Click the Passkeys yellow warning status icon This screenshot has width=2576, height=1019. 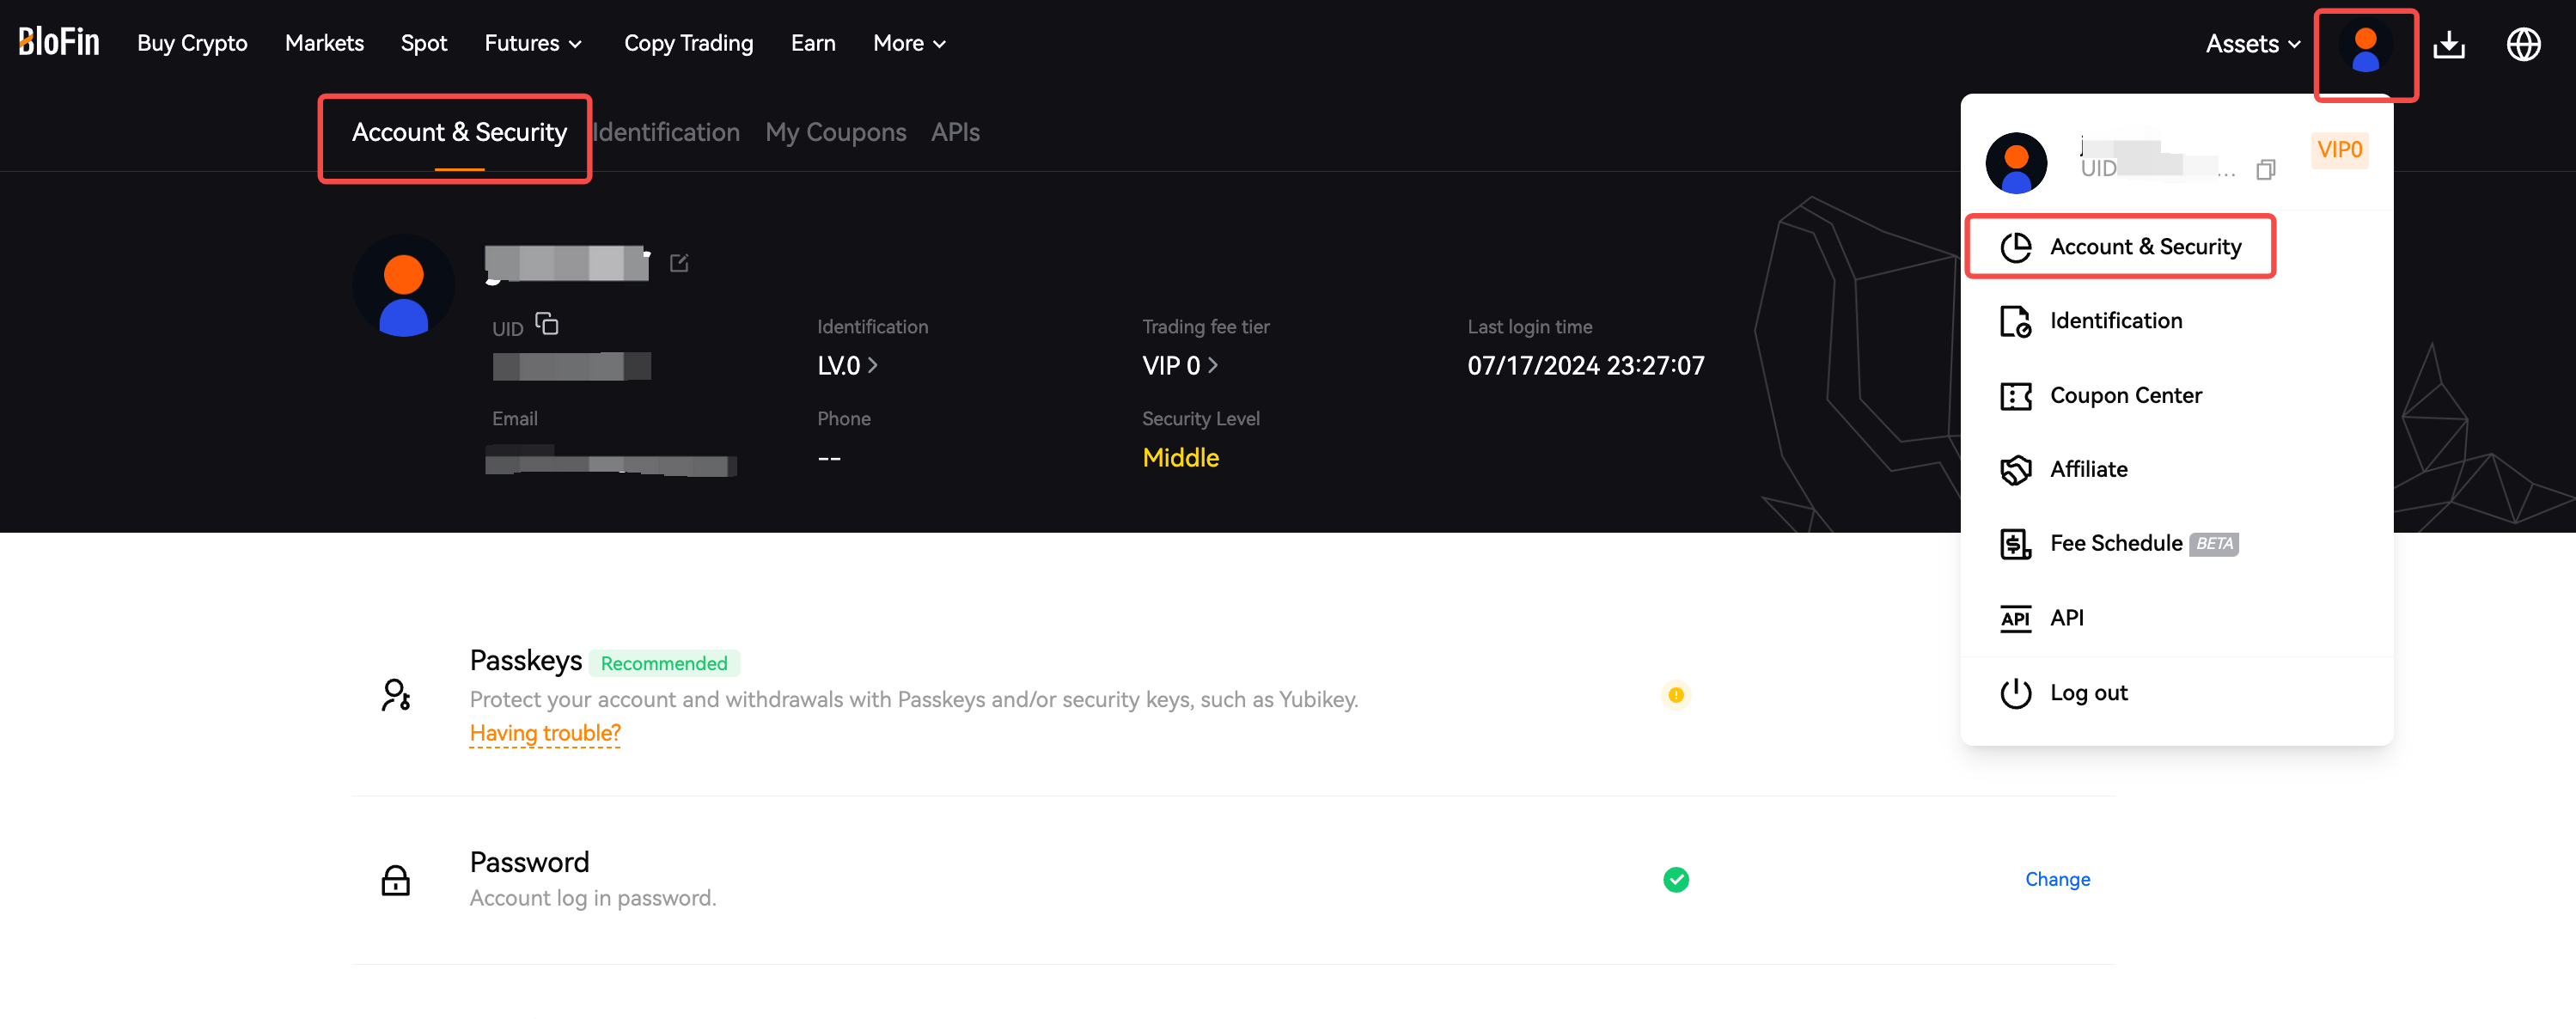click(x=1676, y=695)
